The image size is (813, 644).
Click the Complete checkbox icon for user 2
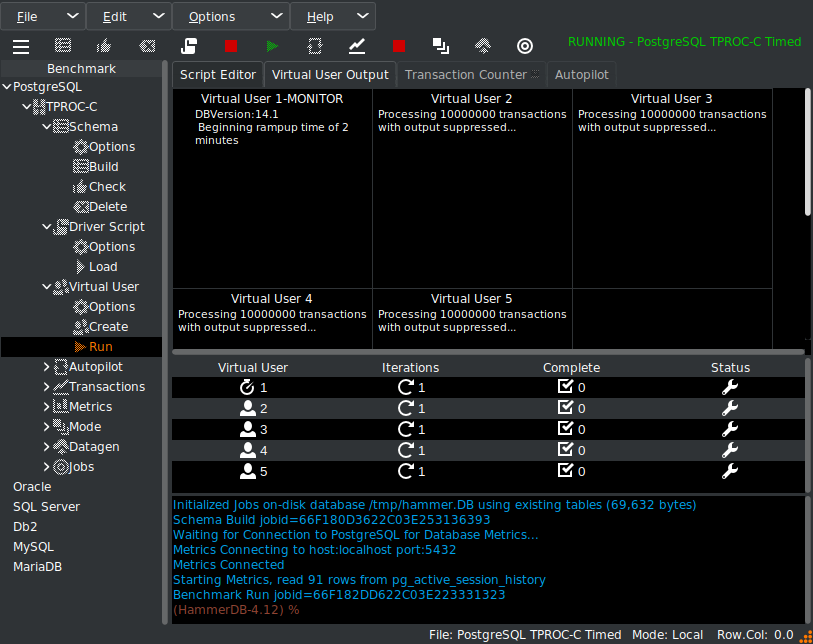[565, 408]
